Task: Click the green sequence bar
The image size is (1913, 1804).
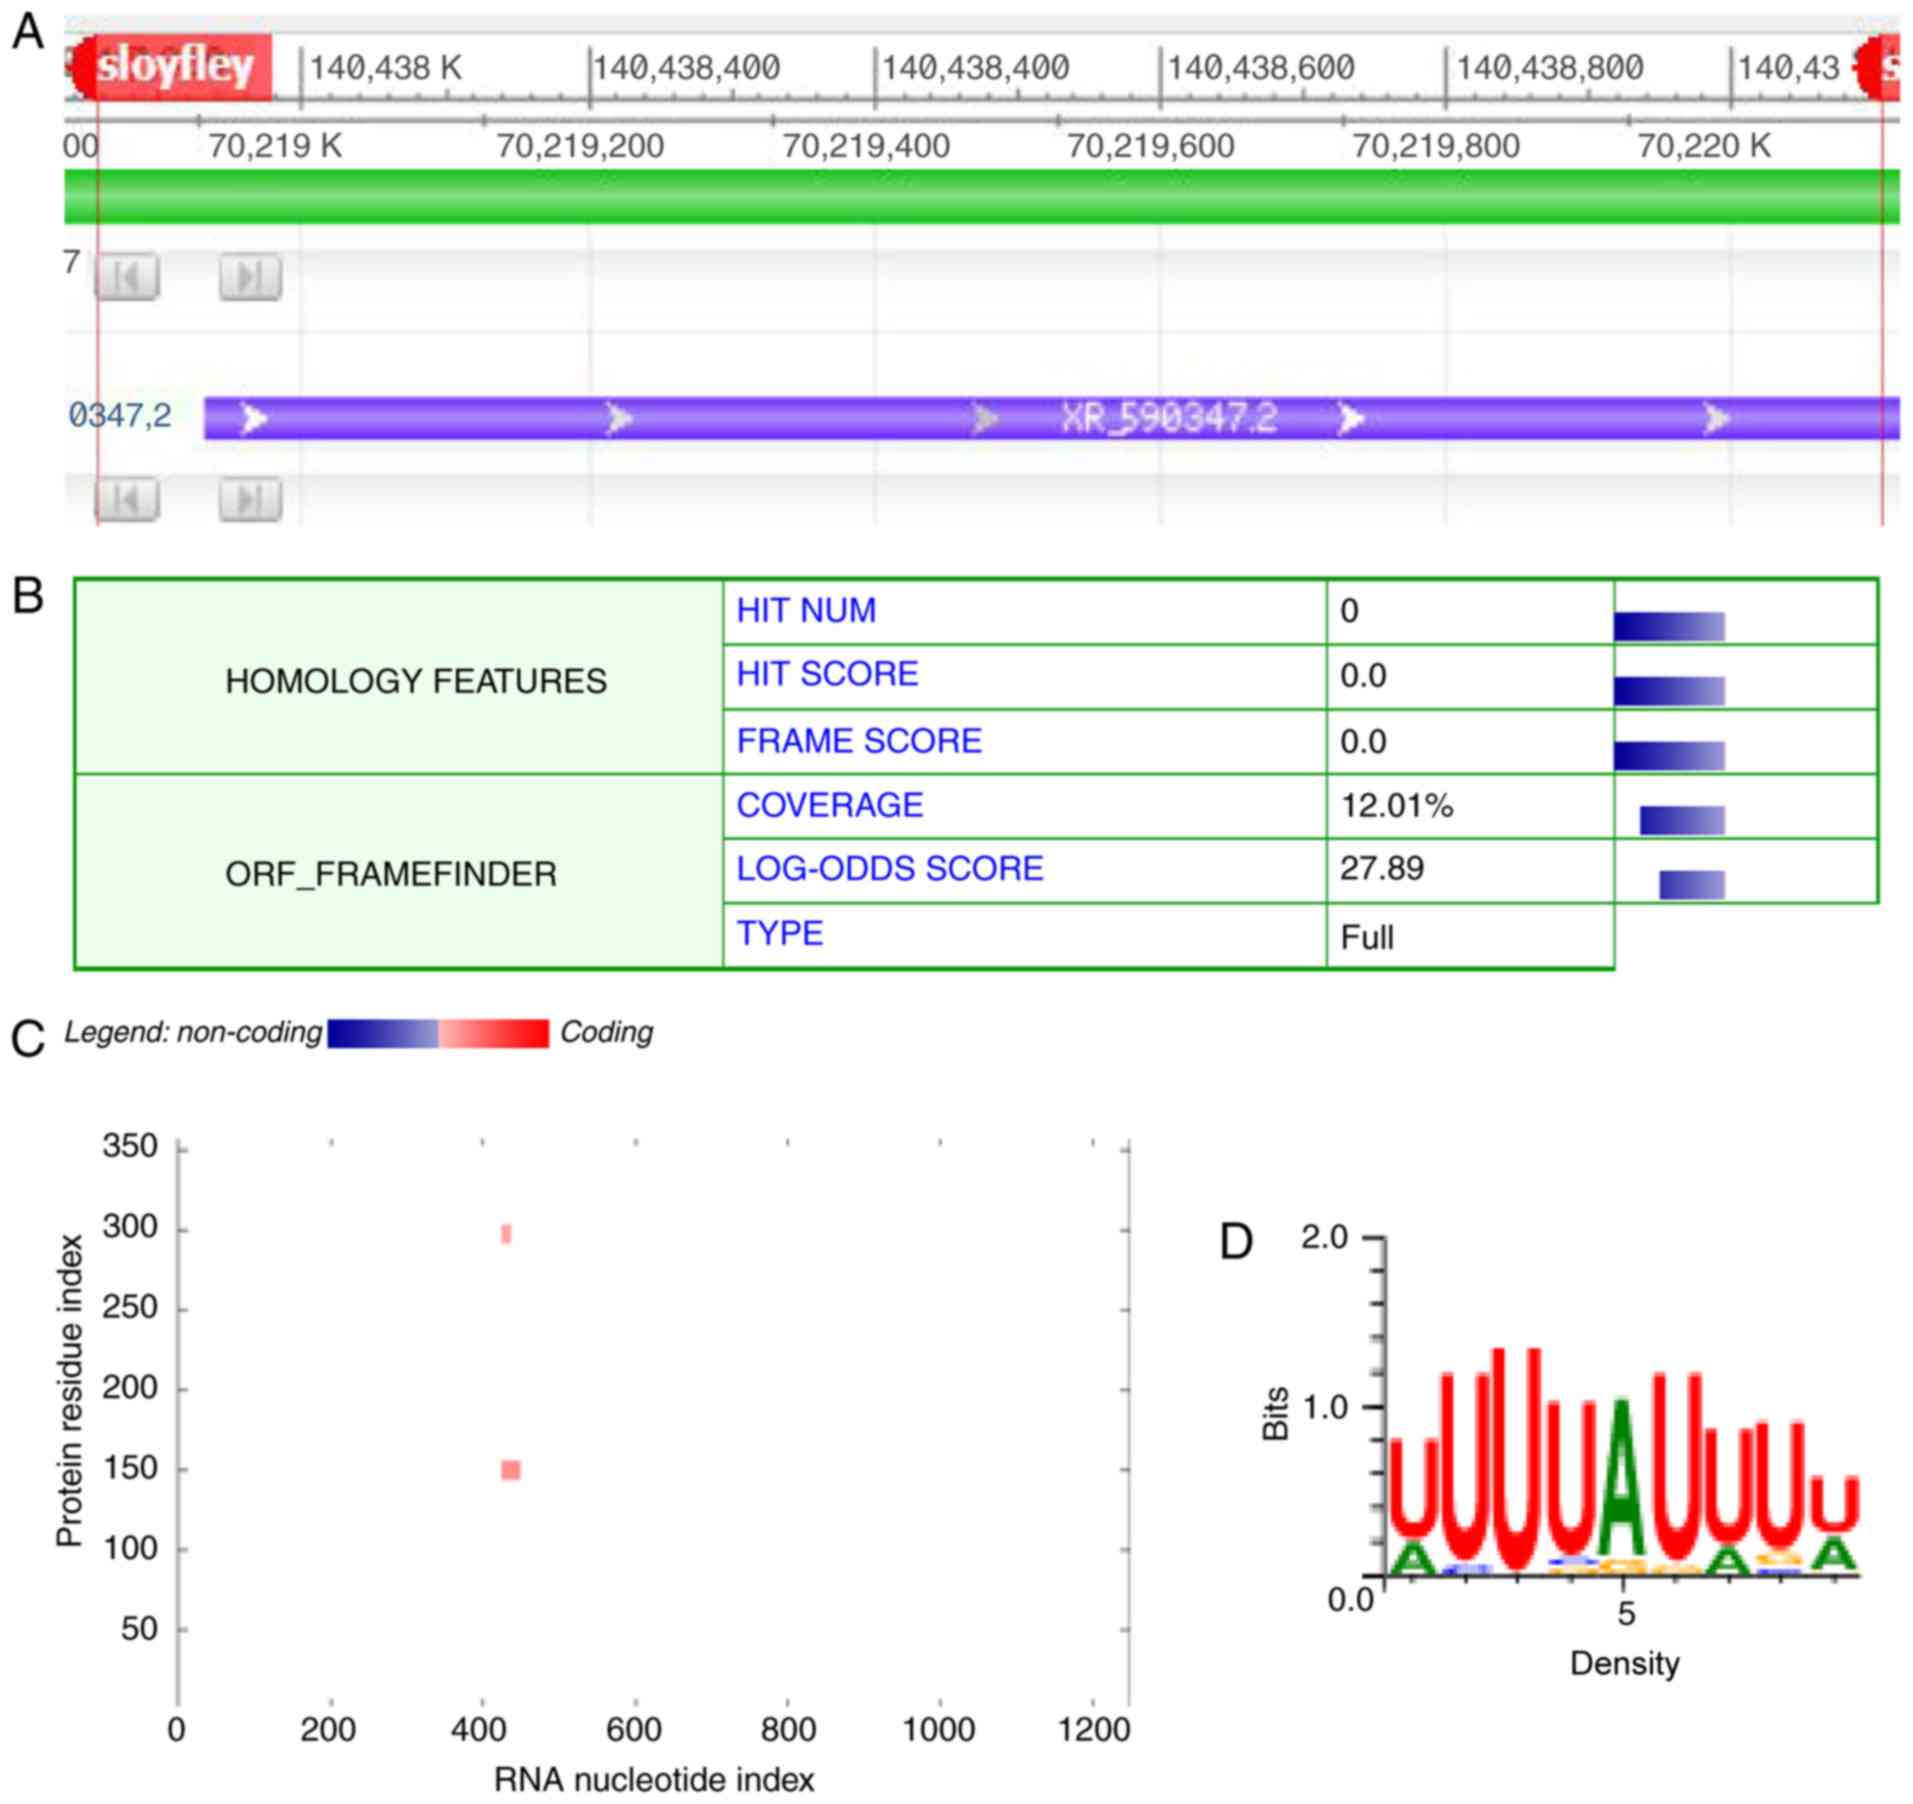Action: tap(980, 196)
